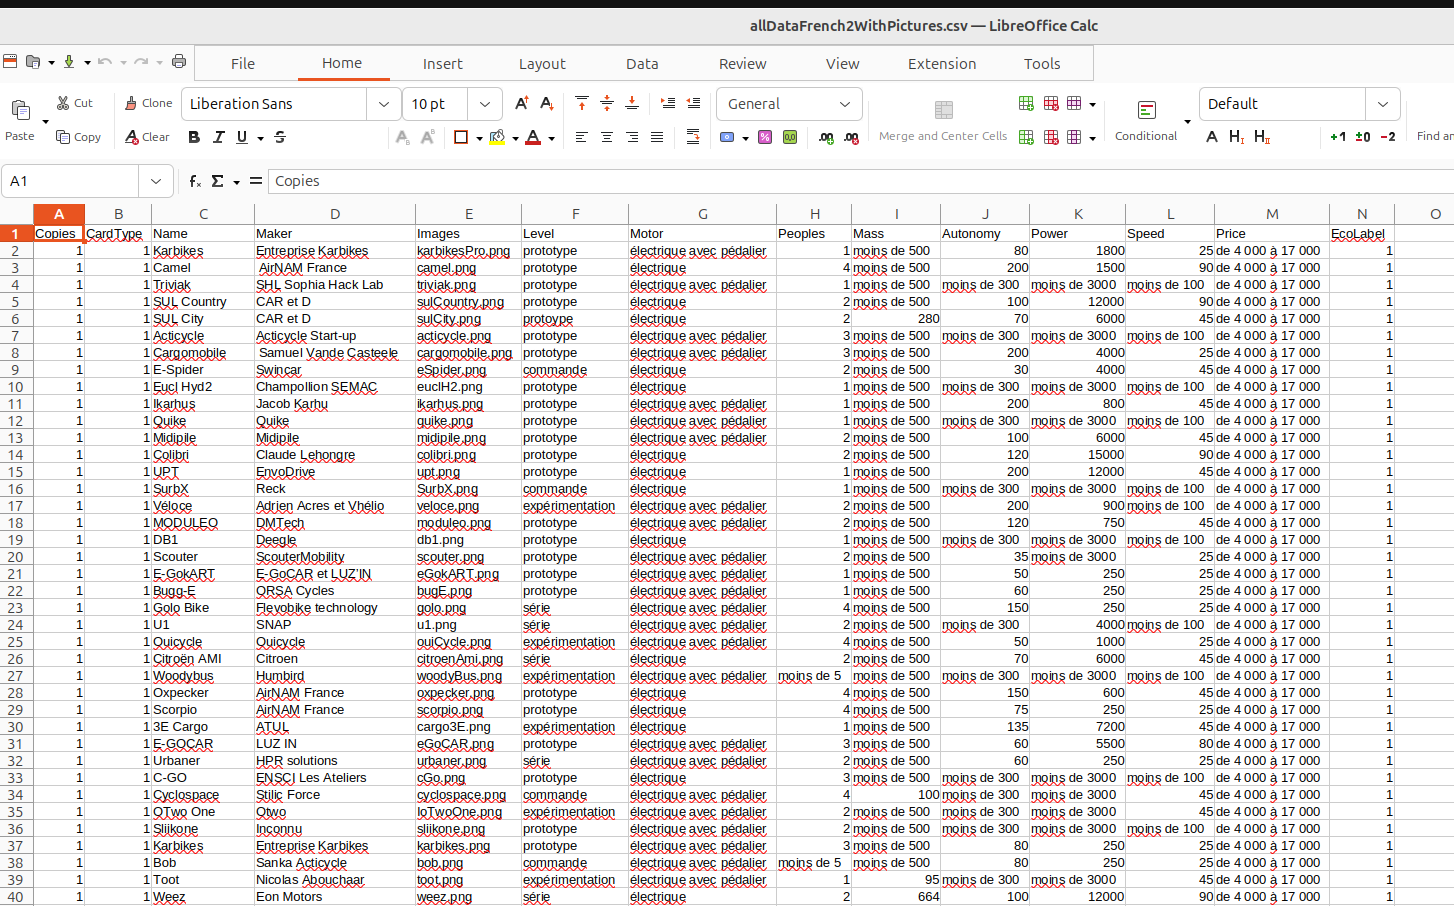The width and height of the screenshot is (1454, 906).
Task: Click the Undo arrow
Action: click(105, 62)
